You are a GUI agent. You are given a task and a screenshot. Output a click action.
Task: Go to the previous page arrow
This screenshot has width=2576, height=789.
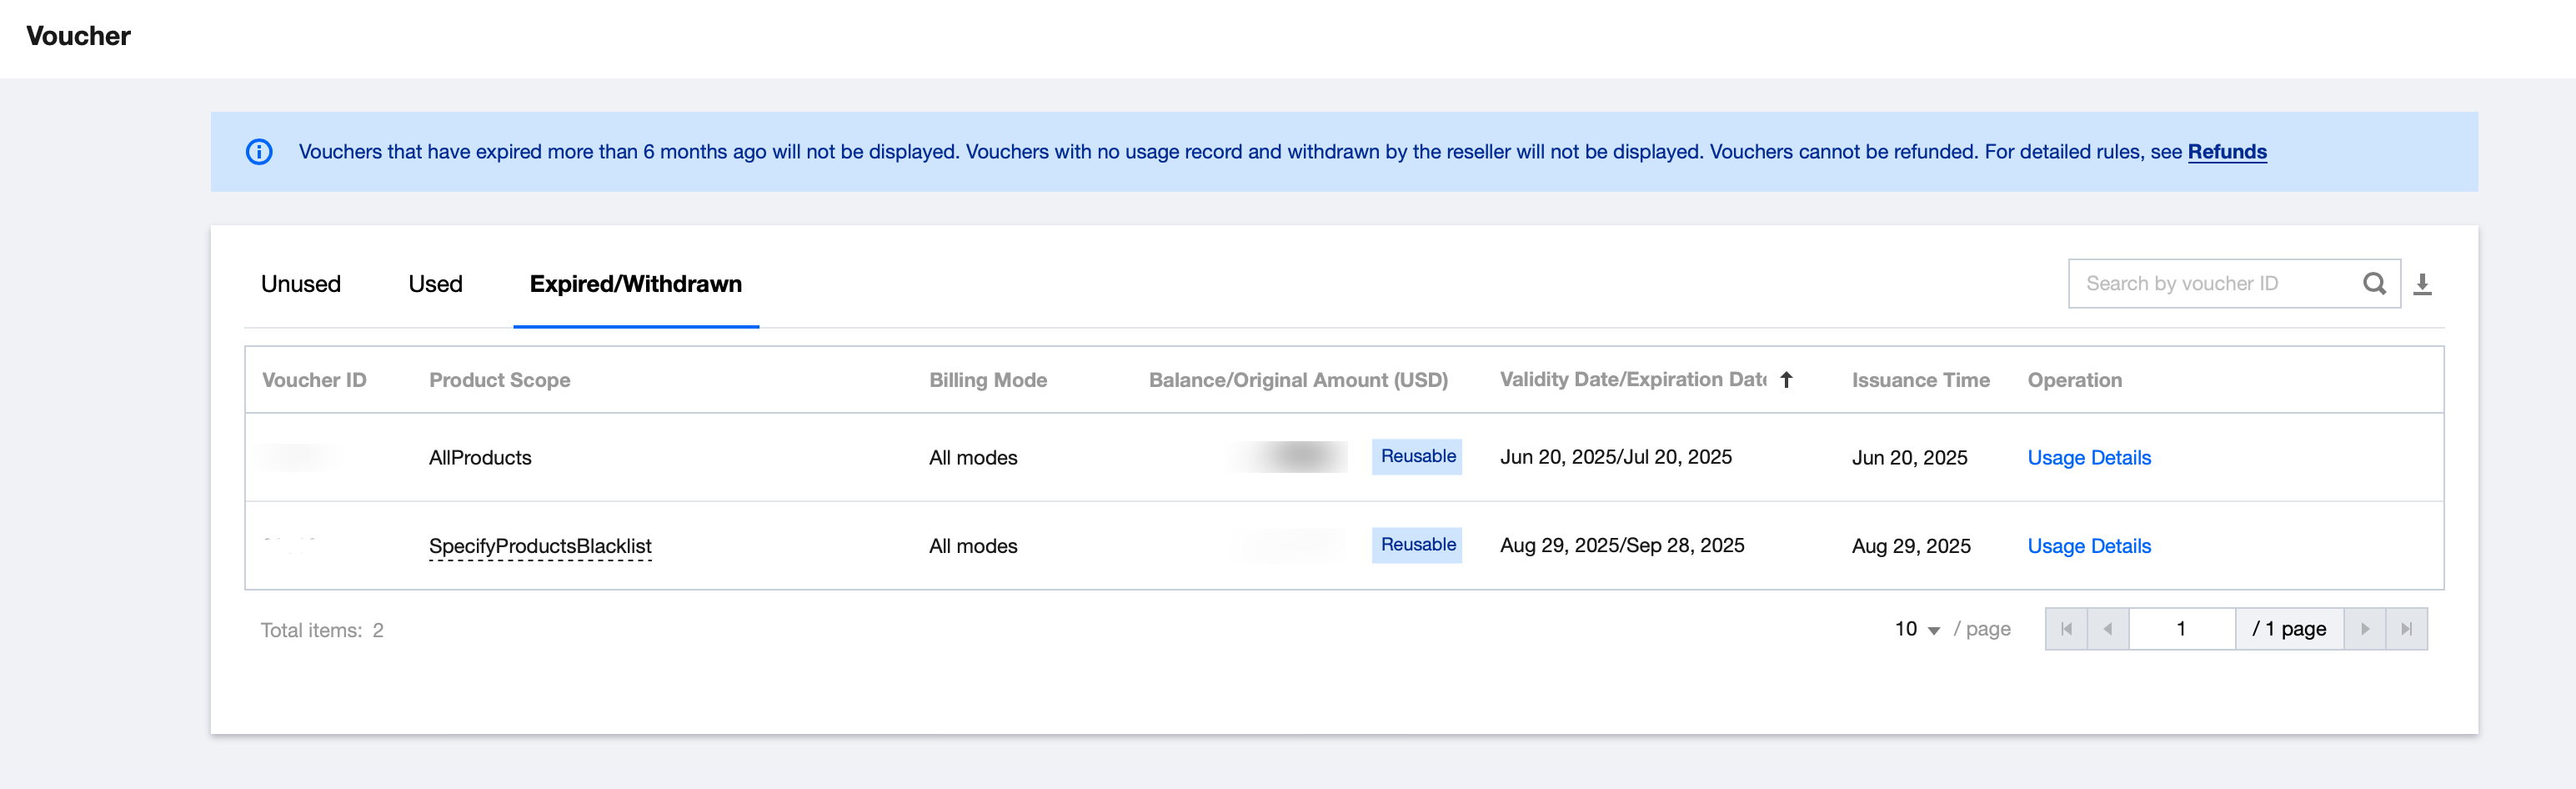coord(2108,629)
